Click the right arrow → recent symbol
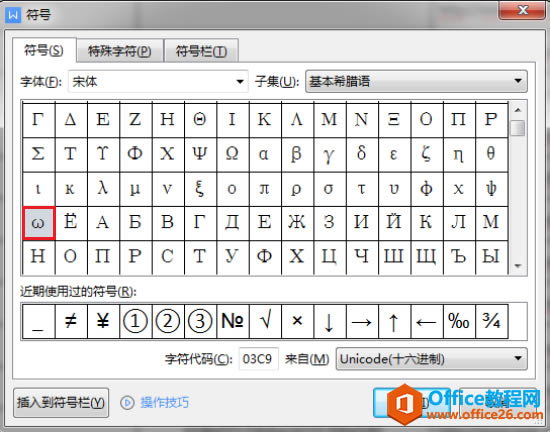 362,321
